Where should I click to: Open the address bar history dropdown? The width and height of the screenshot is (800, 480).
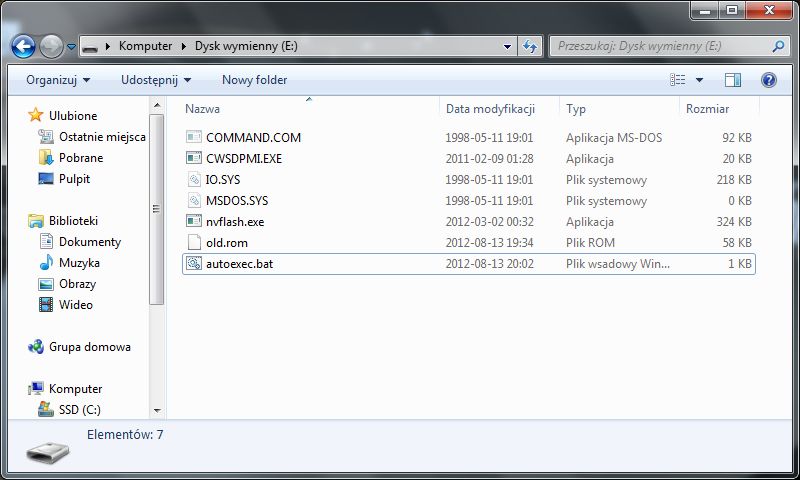coord(507,46)
